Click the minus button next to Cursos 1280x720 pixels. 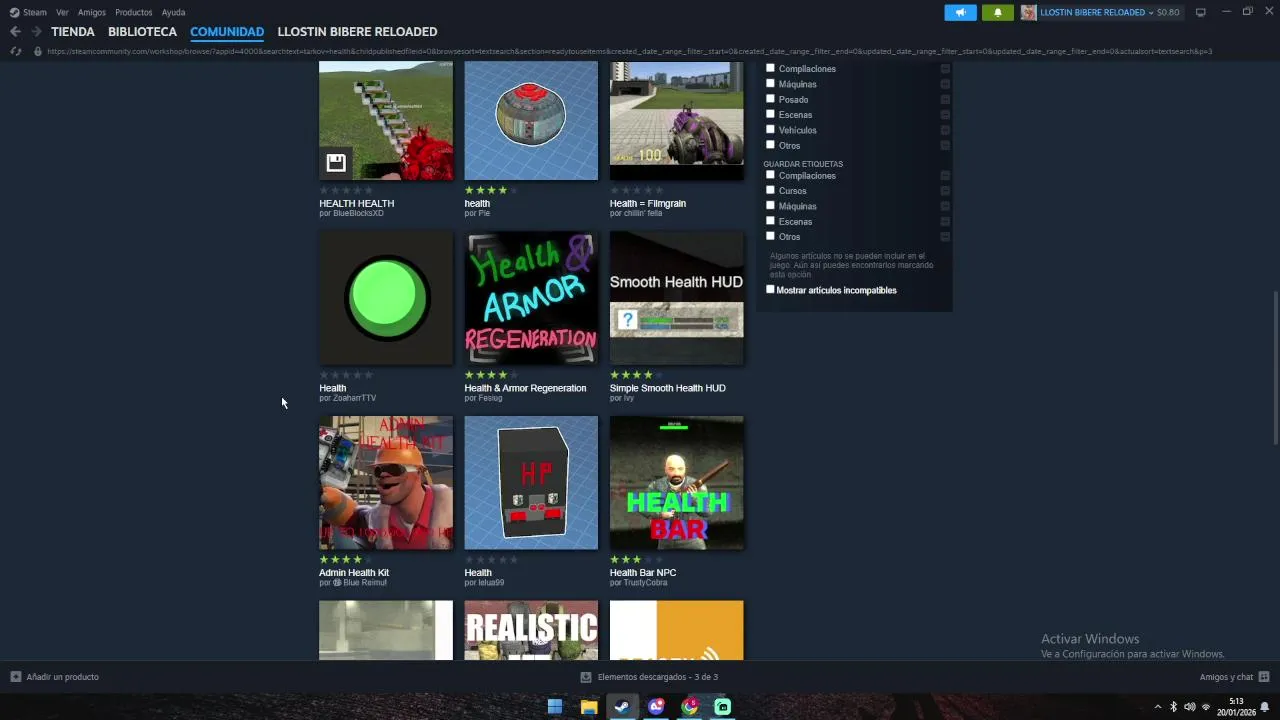(945, 191)
